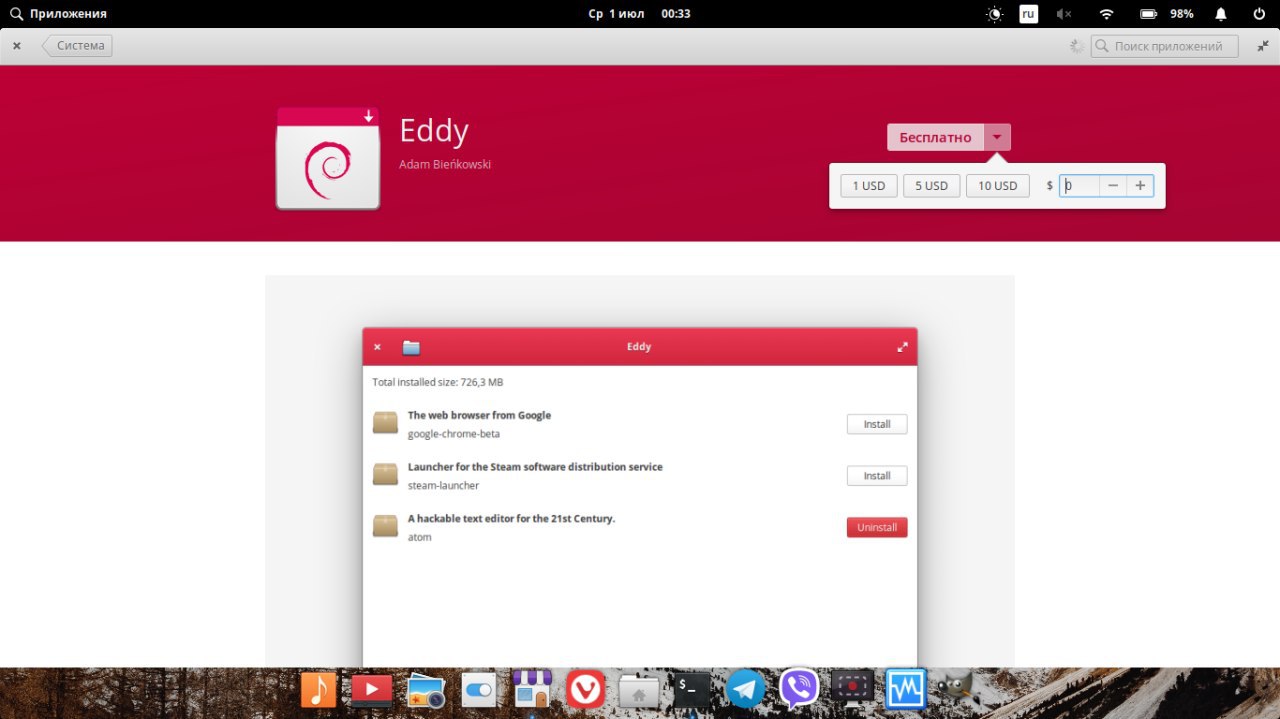The width and height of the screenshot is (1280, 719).
Task: Click 'Total installed size: 726,3 MB' text
Action: click(x=438, y=382)
